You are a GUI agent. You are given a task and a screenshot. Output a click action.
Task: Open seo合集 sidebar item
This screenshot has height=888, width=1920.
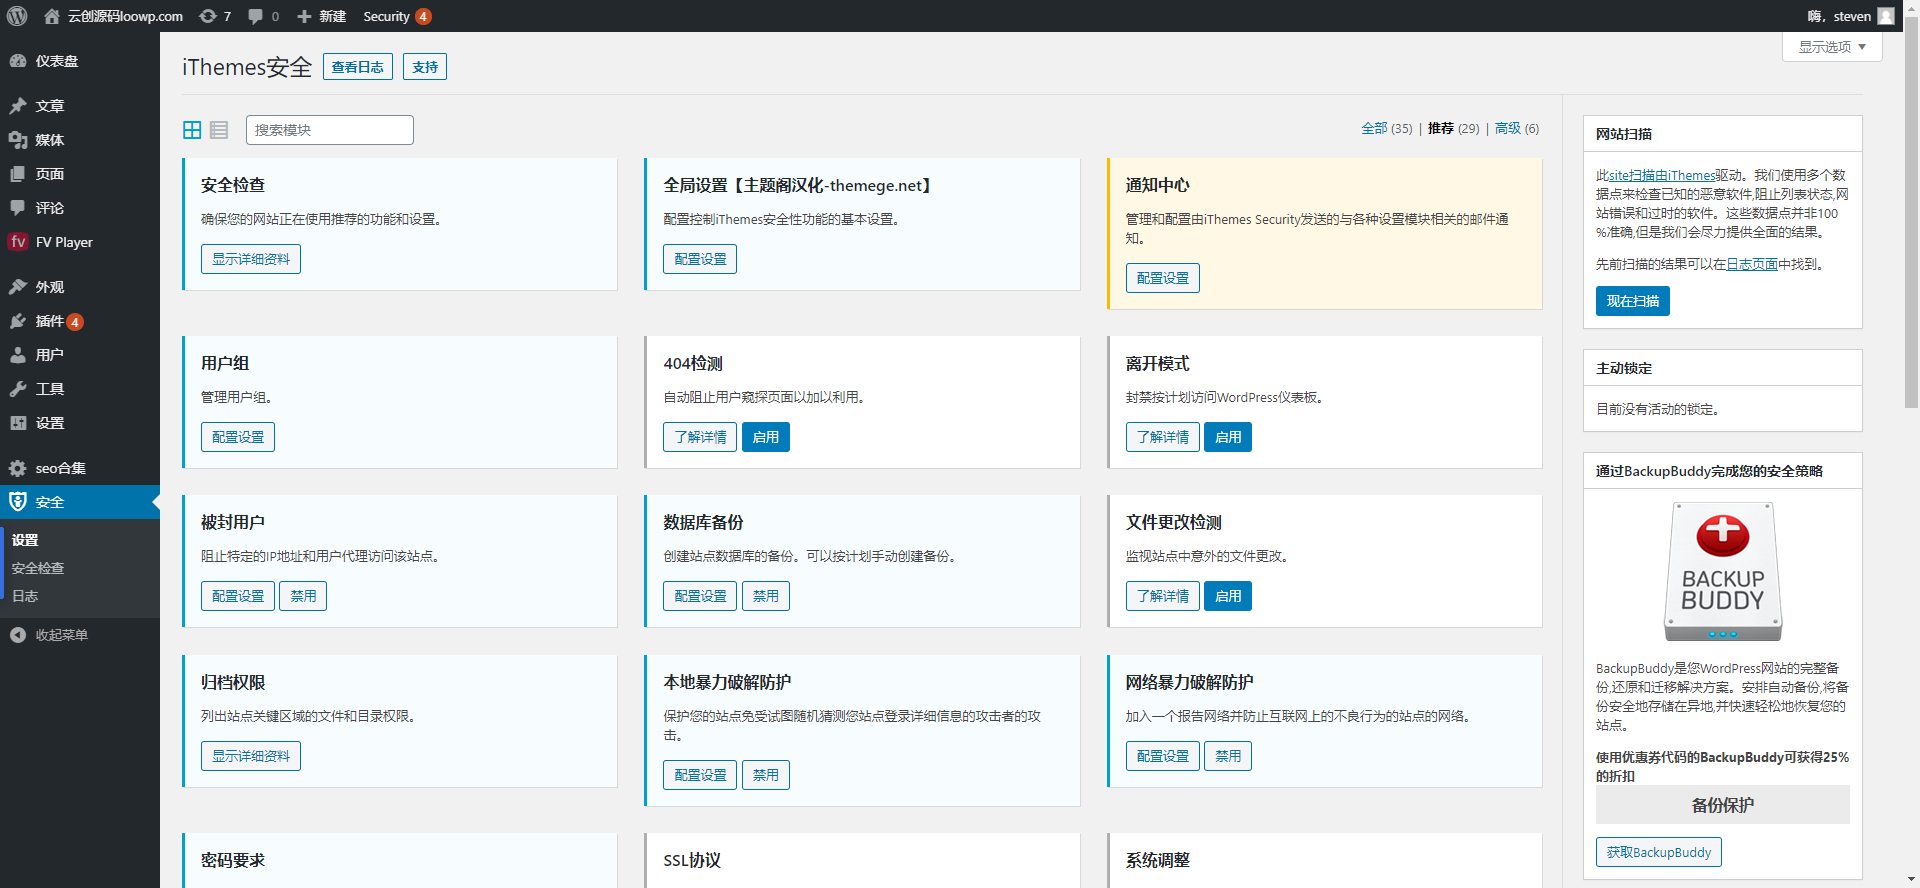[80, 468]
